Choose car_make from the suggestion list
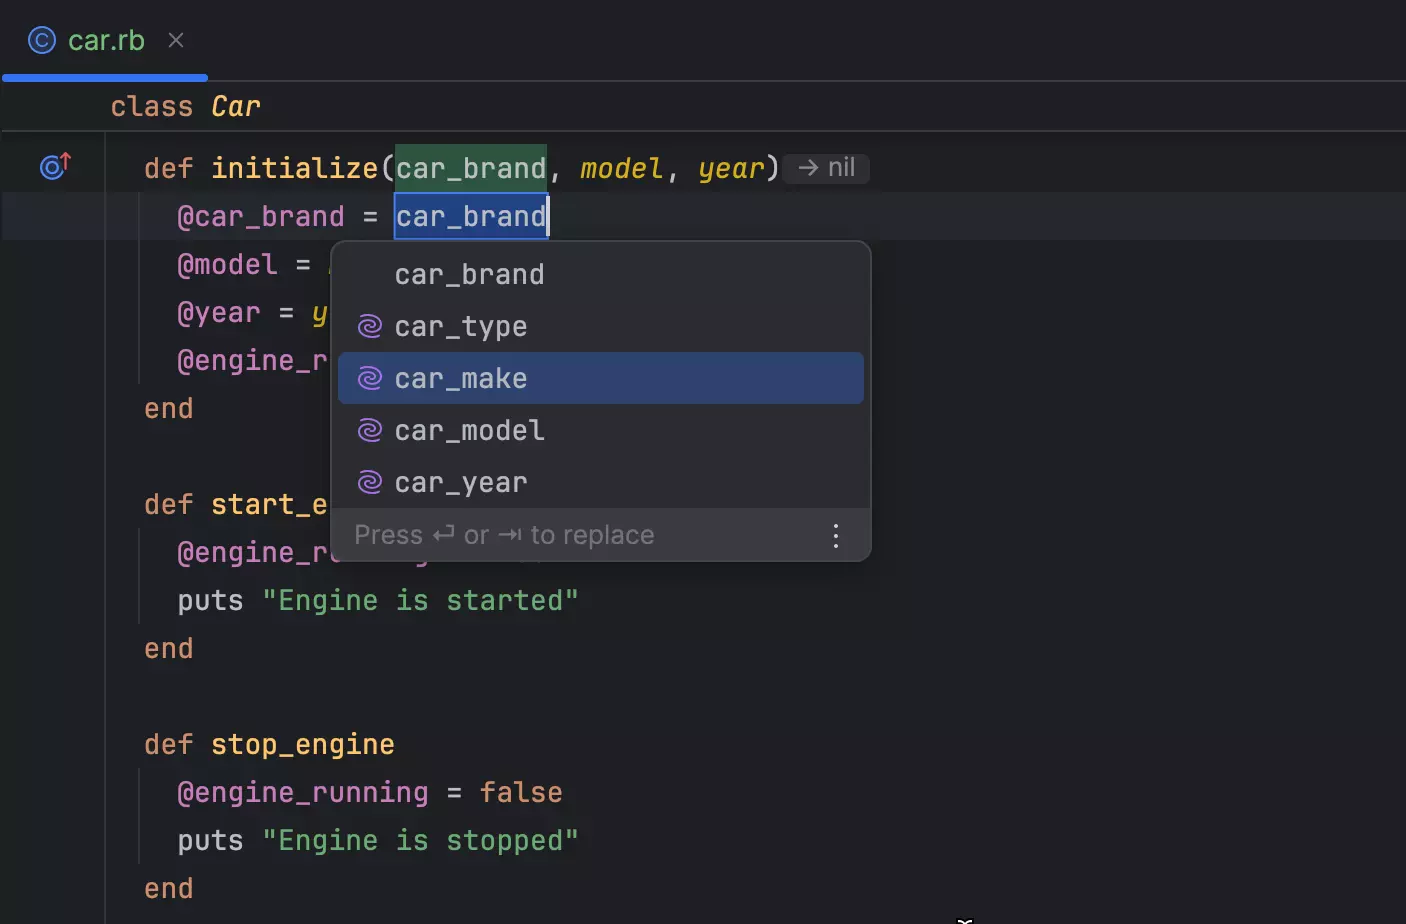The width and height of the screenshot is (1406, 924). coord(460,377)
